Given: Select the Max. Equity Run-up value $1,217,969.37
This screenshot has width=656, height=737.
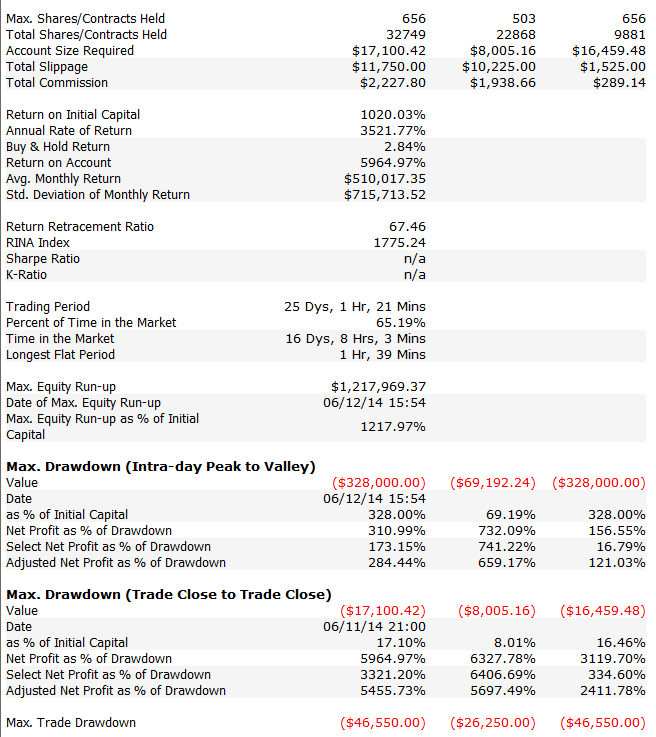Looking at the screenshot, I should 378,386.
